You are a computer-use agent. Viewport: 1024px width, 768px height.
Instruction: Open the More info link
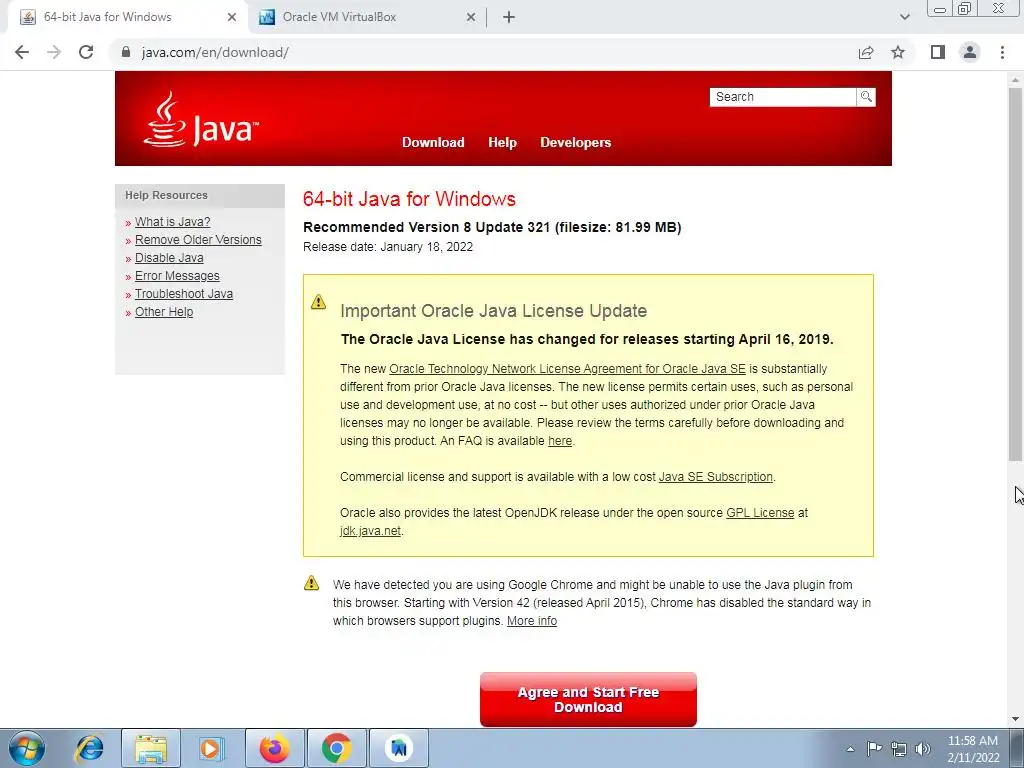point(532,621)
